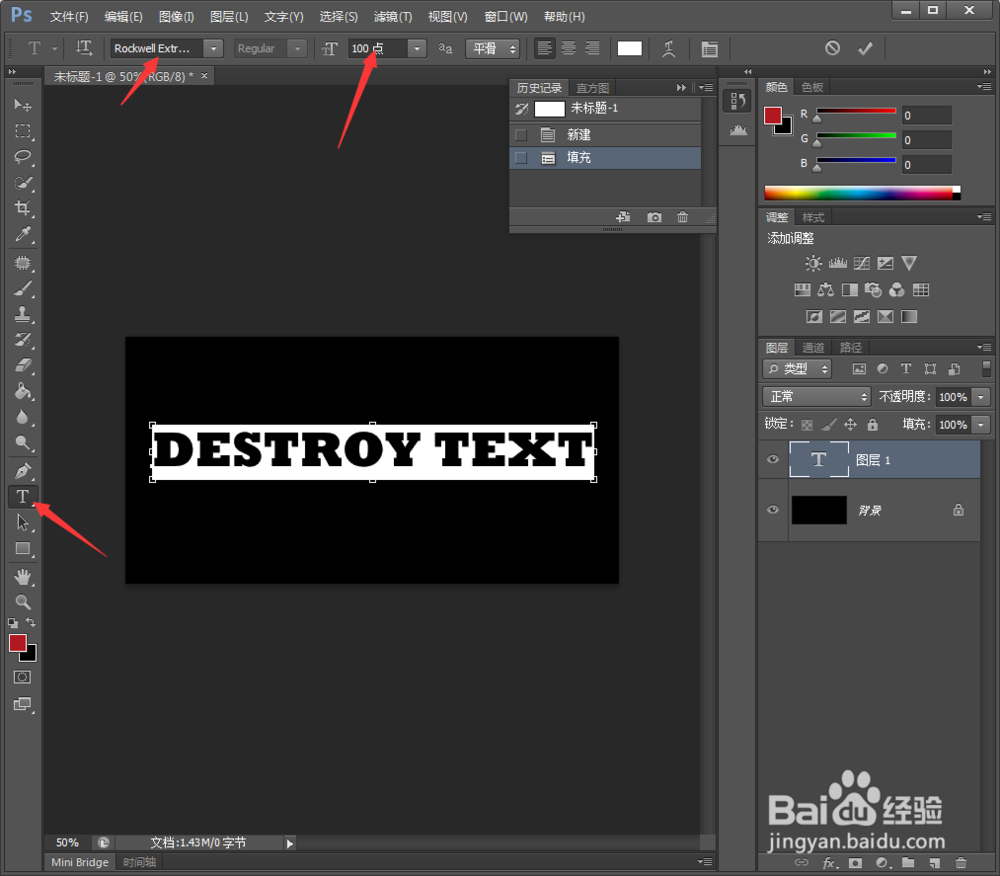Open the character and paragraph panel icon

(x=709, y=48)
